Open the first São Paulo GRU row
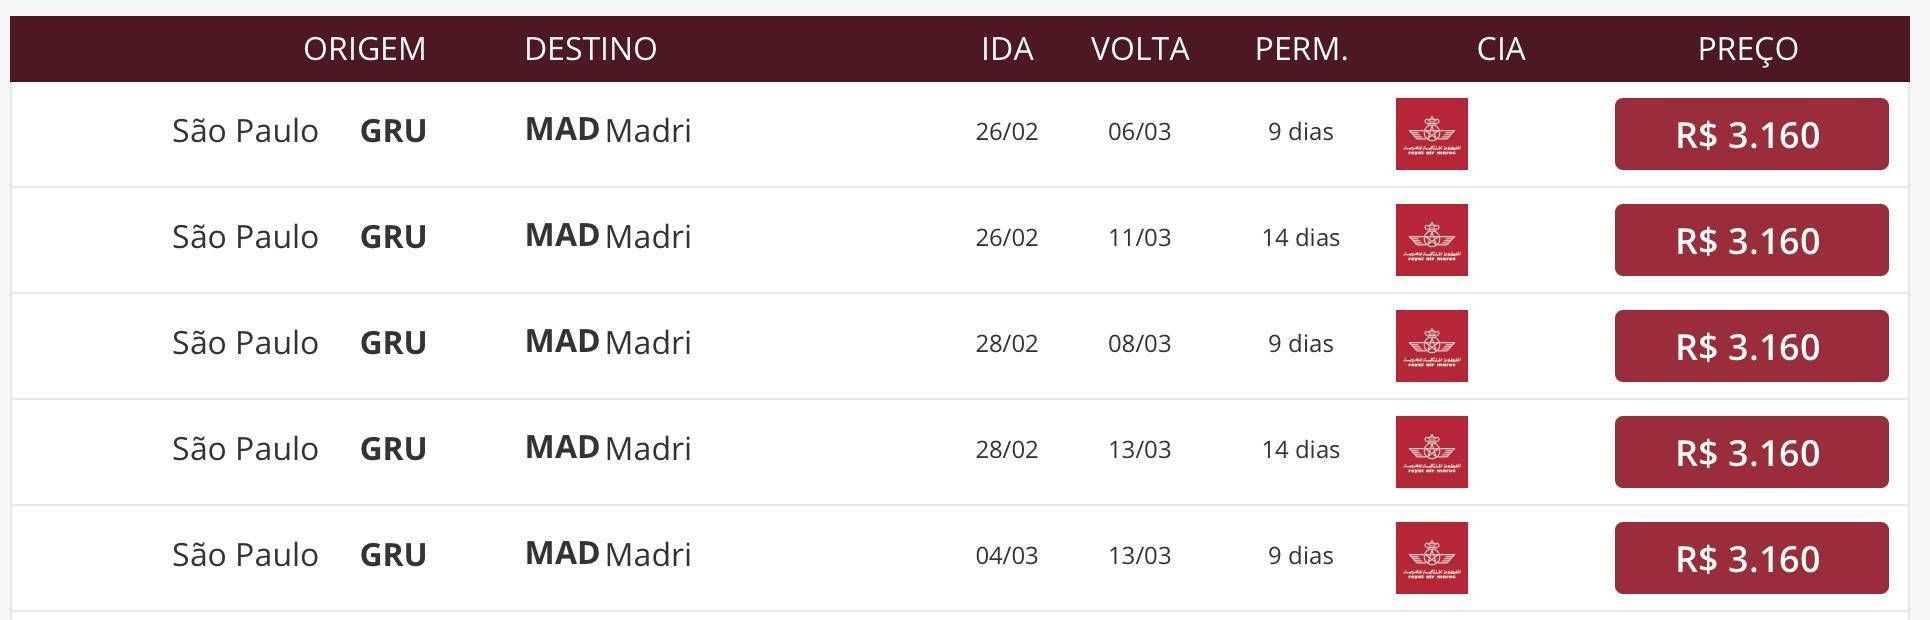This screenshot has width=1930, height=620. (x=960, y=134)
